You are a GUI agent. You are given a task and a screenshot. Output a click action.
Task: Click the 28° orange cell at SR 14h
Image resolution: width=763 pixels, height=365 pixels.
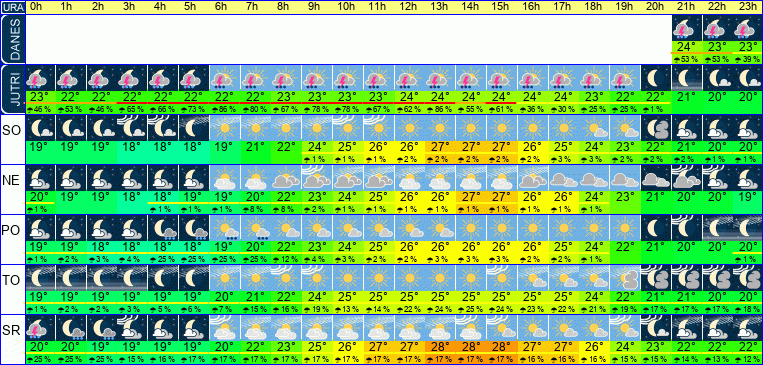471,347
